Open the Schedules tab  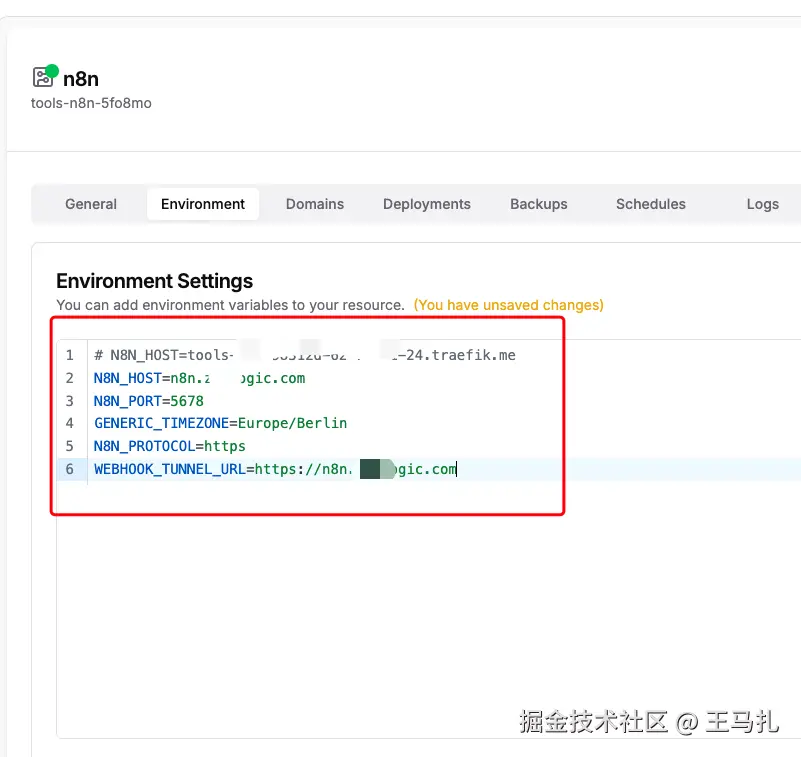[650, 204]
